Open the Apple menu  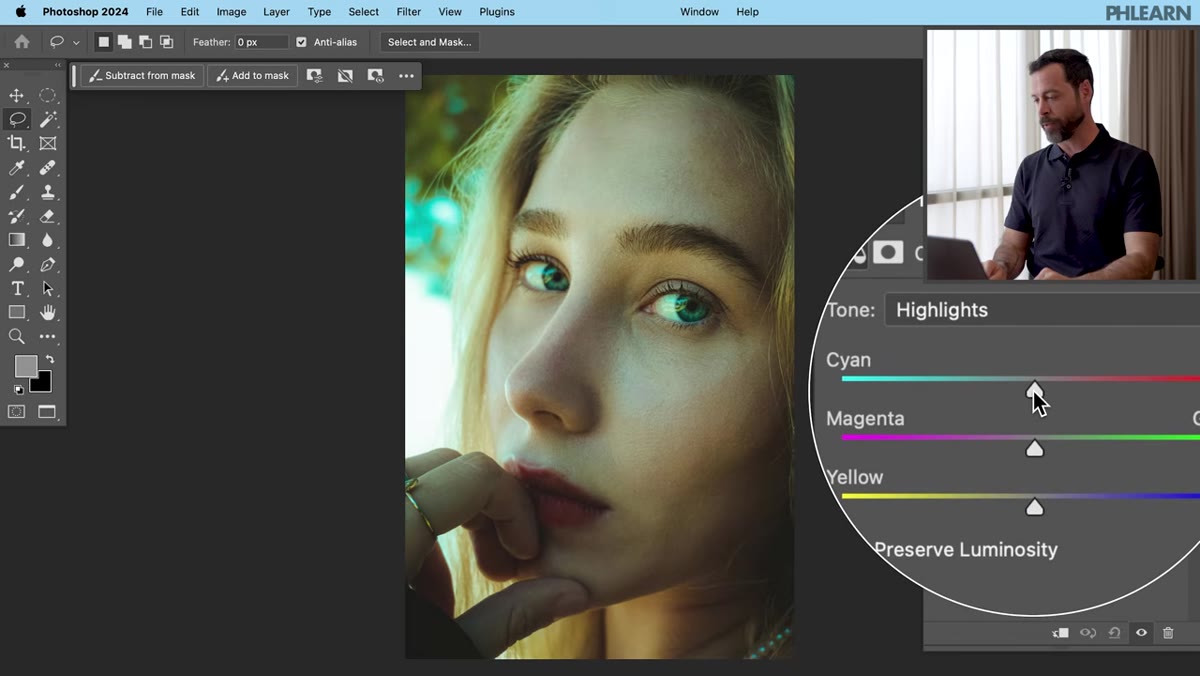click(x=21, y=12)
